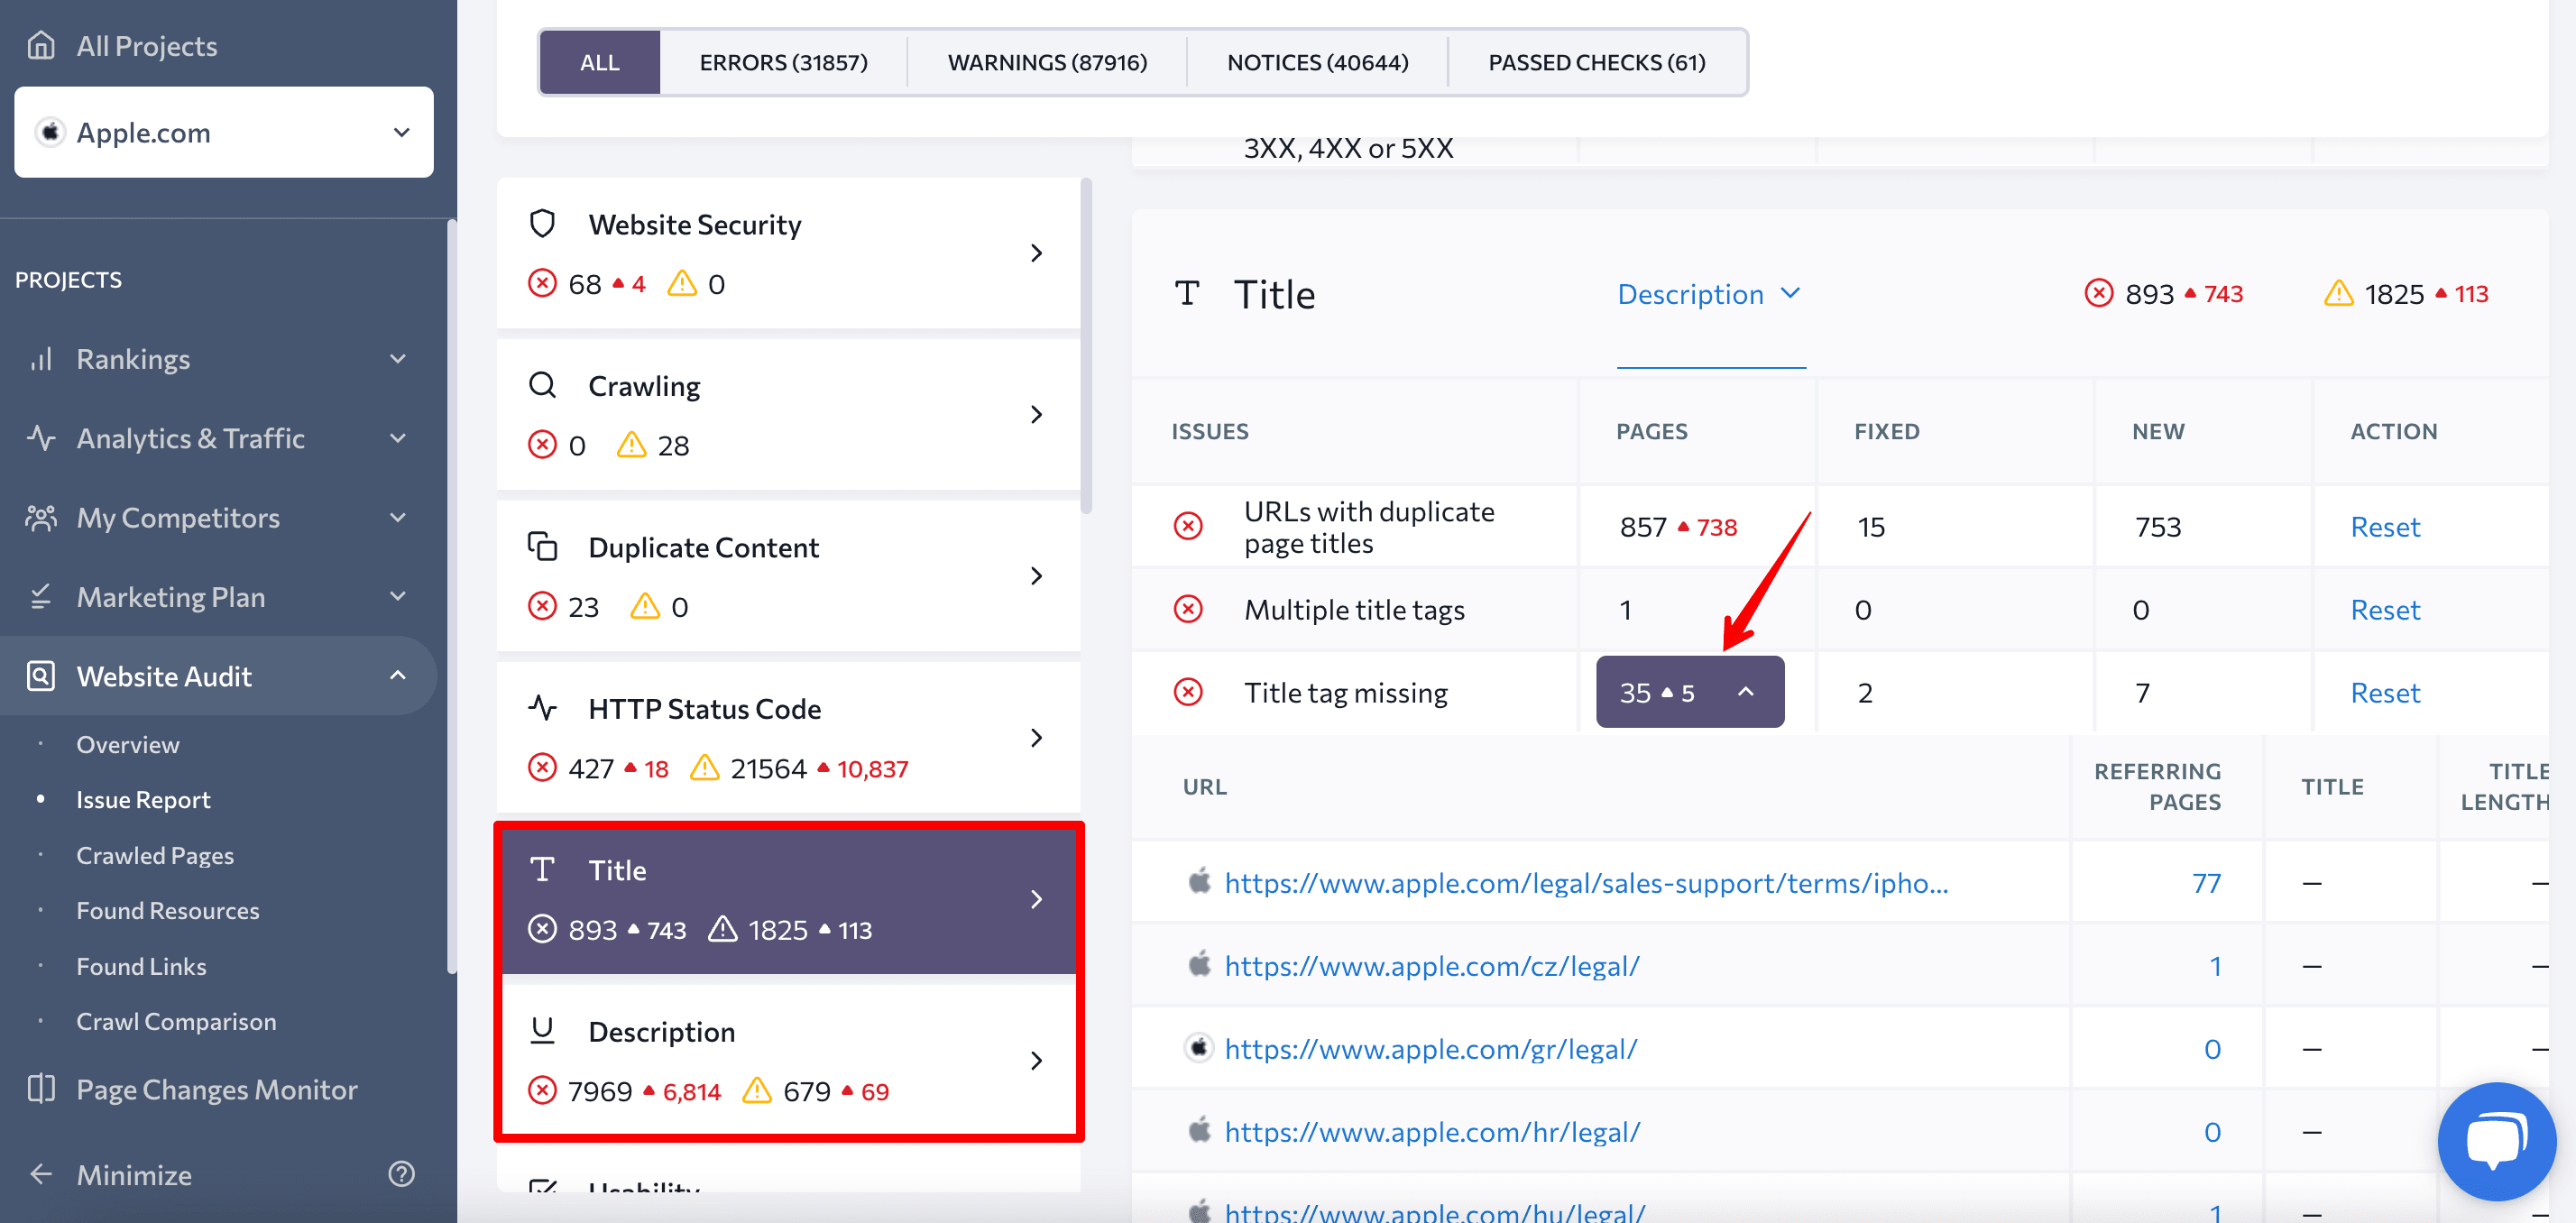Click the Duplicate Content copy icon
Viewport: 2576px width, 1223px height.
pyautogui.click(x=542, y=546)
